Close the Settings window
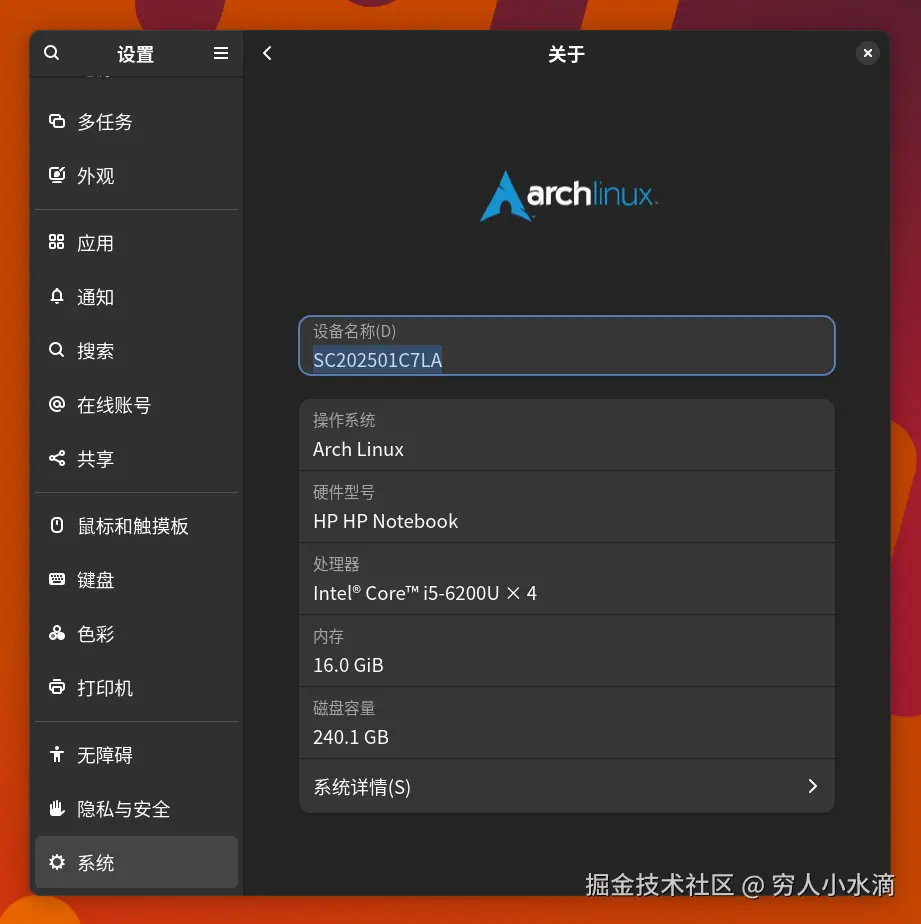Screen dimensions: 921x924 [x=867, y=54]
